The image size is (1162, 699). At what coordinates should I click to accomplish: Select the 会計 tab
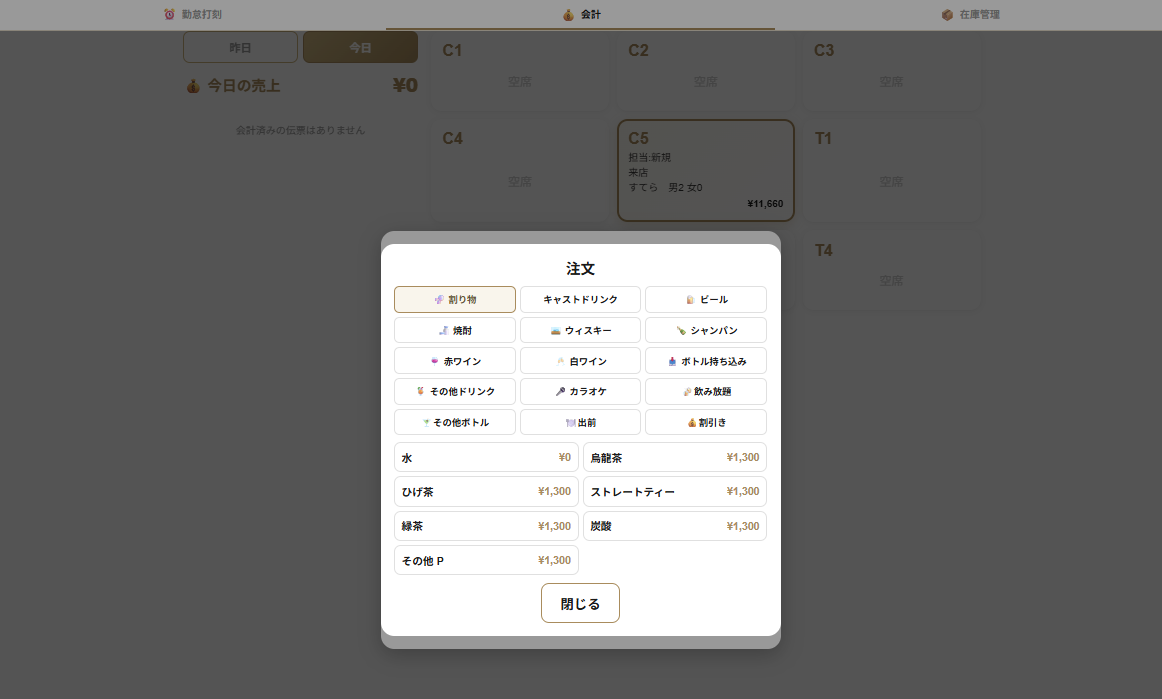pyautogui.click(x=580, y=15)
